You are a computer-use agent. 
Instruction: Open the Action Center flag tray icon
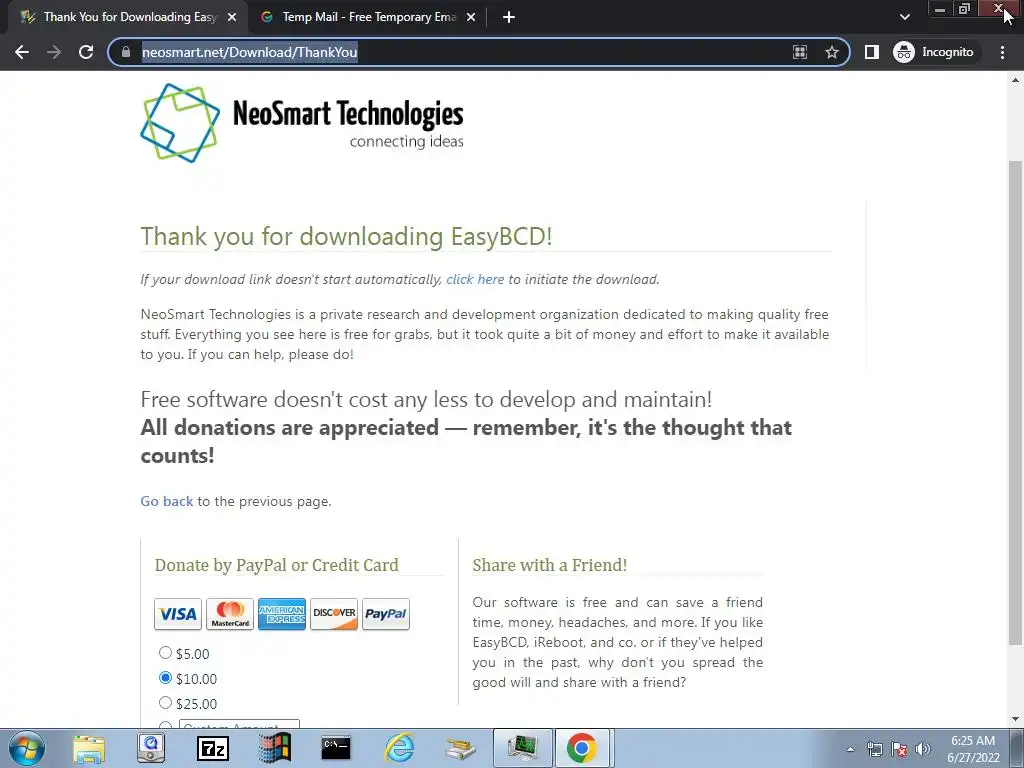click(x=899, y=749)
